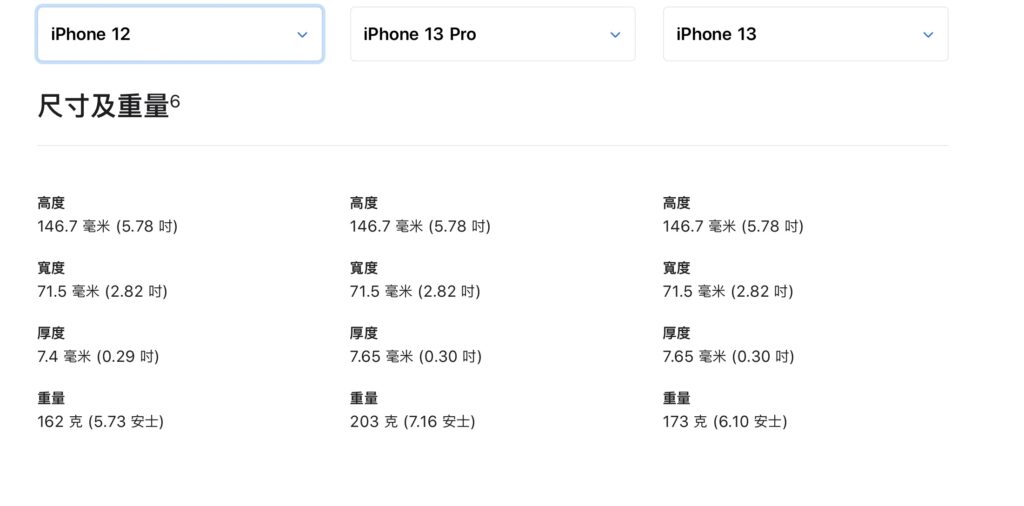The image size is (1024, 506).
Task: Open the iPhone 13 Pro model selector
Action: tap(492, 34)
